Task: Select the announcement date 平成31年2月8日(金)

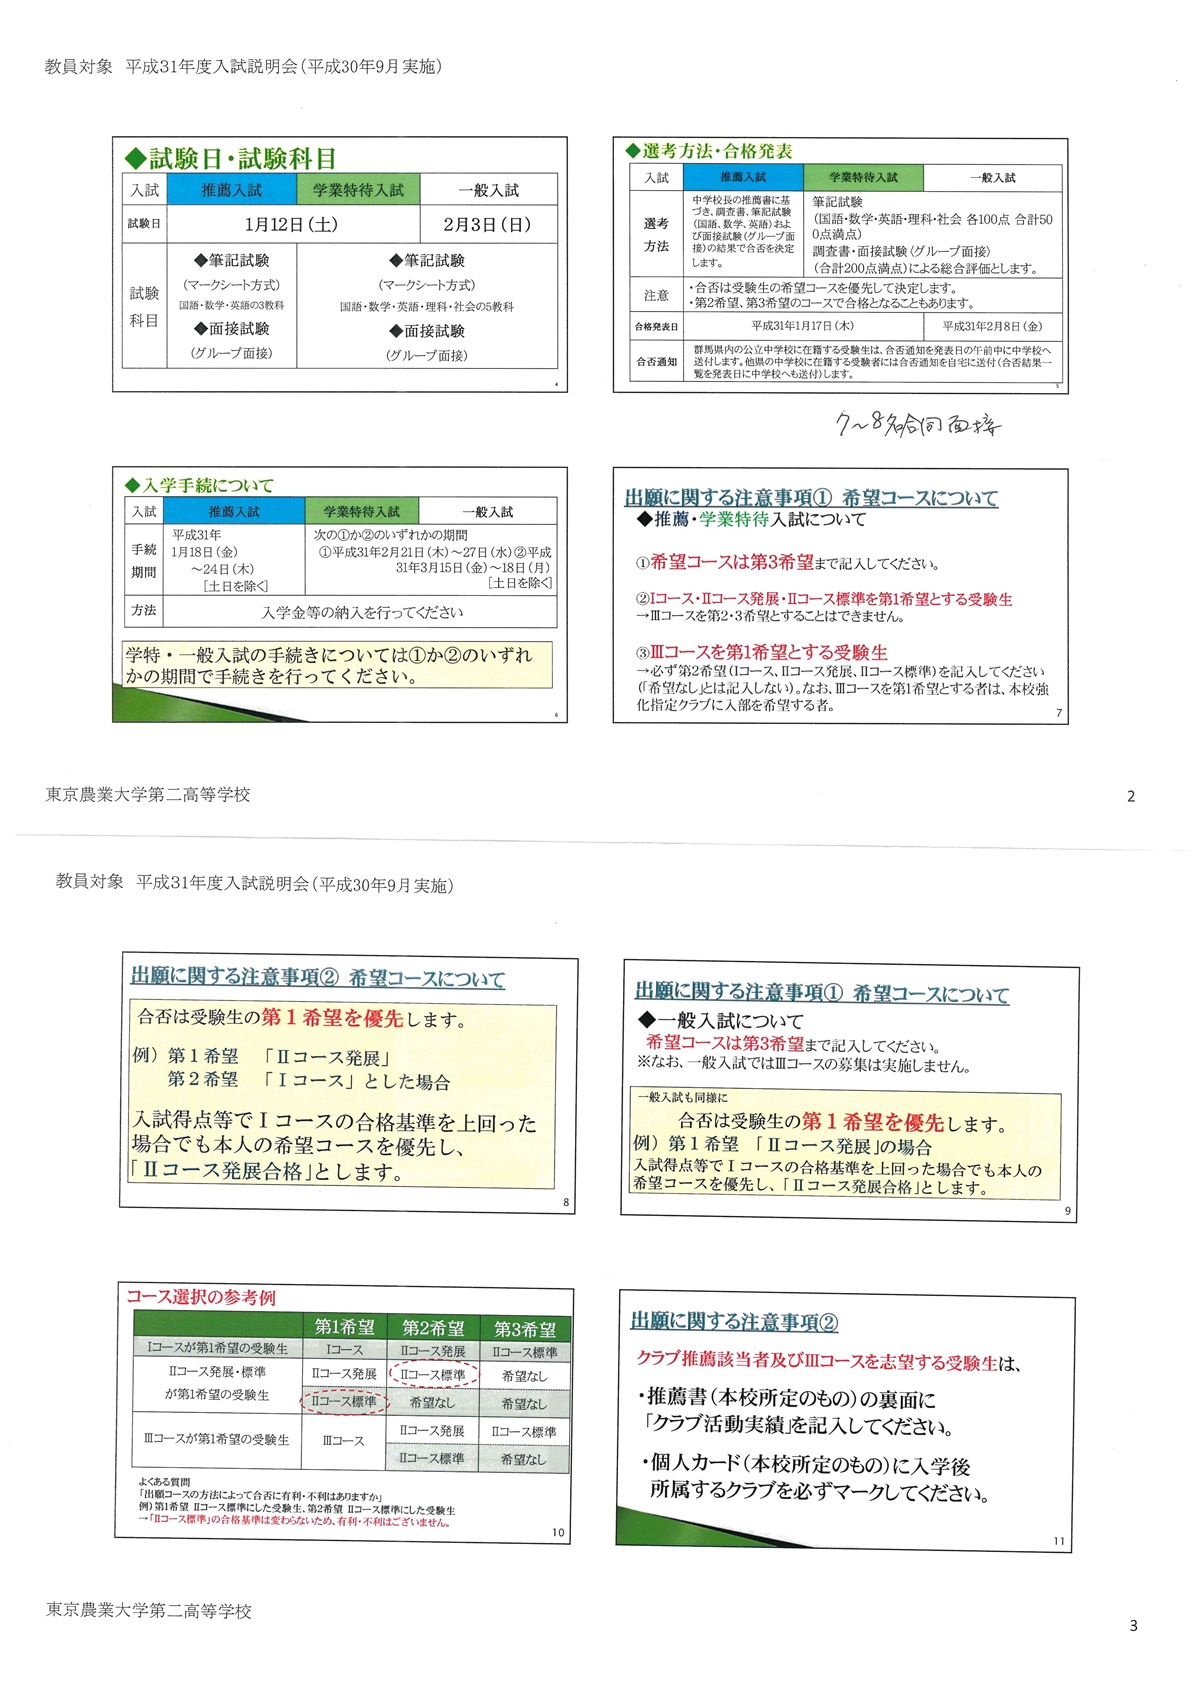Action: click(x=992, y=326)
